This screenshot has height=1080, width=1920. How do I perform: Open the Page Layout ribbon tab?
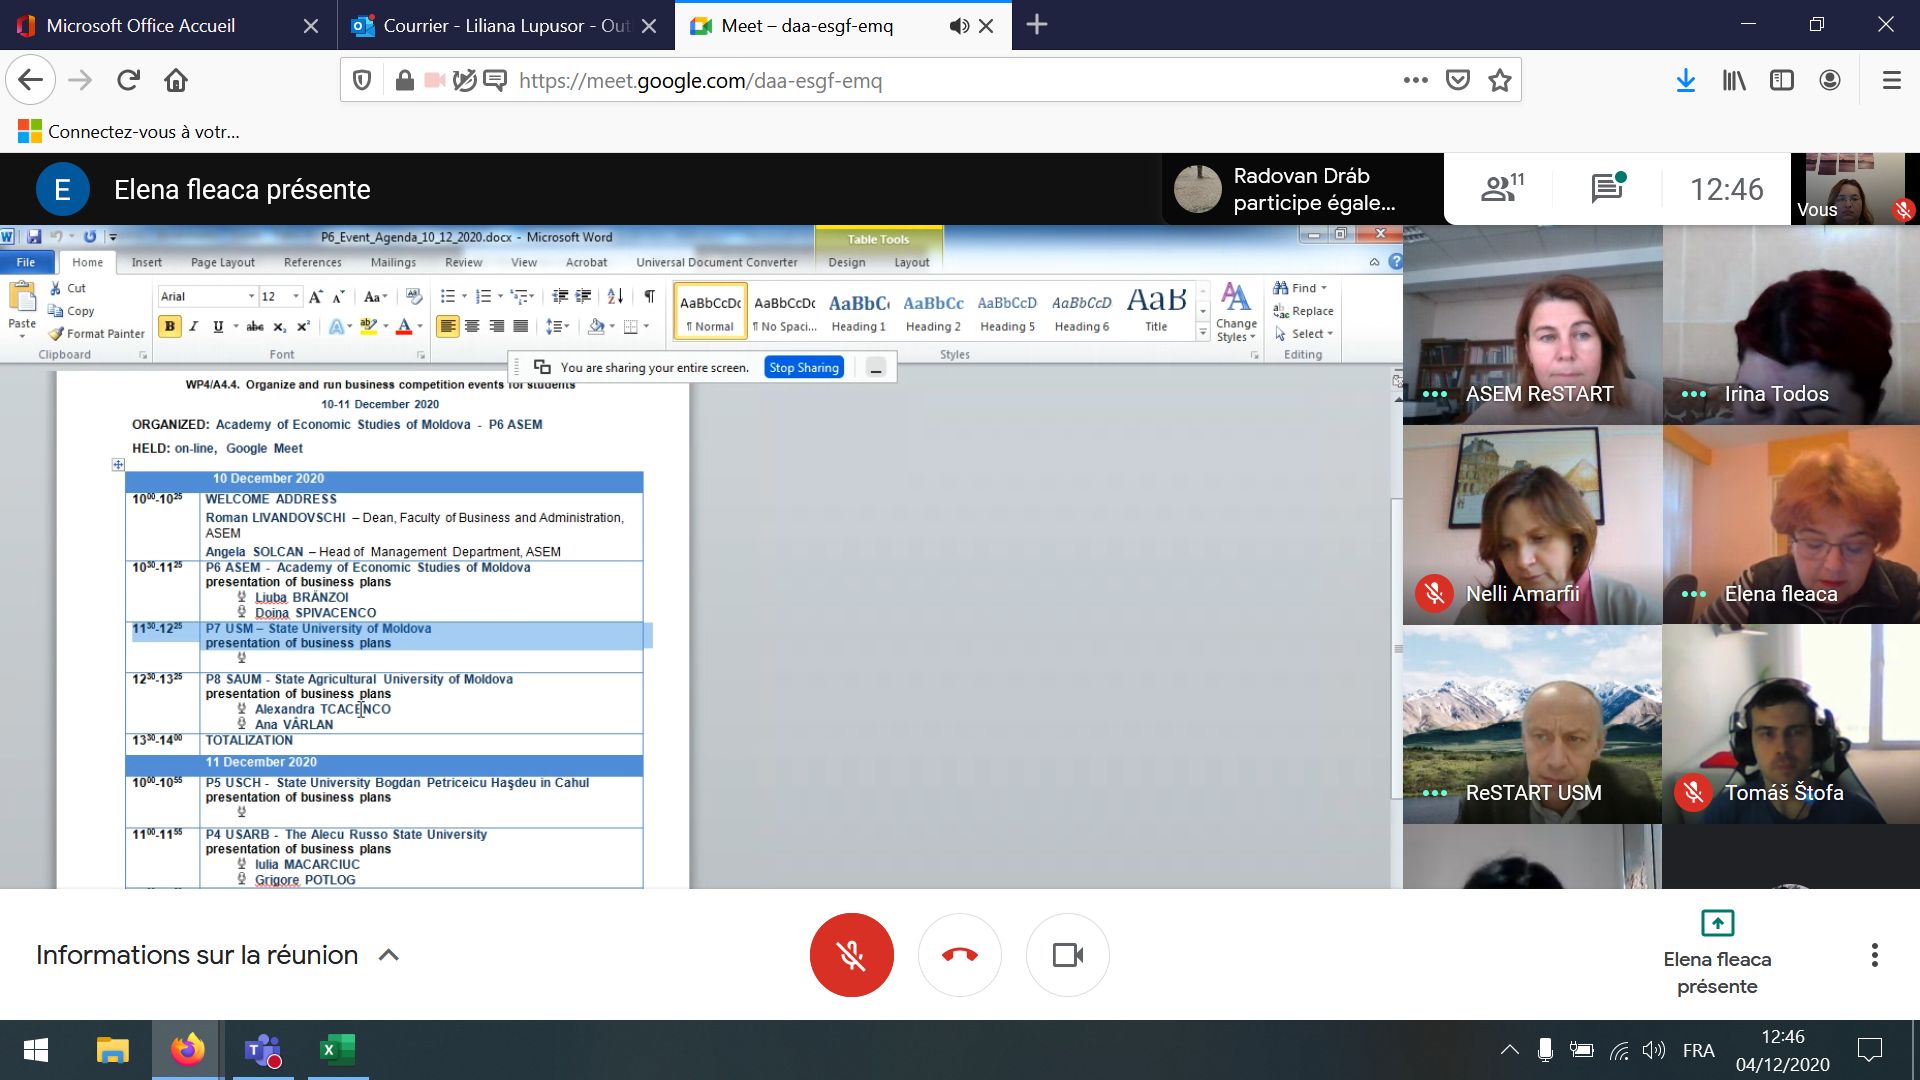[x=222, y=262]
